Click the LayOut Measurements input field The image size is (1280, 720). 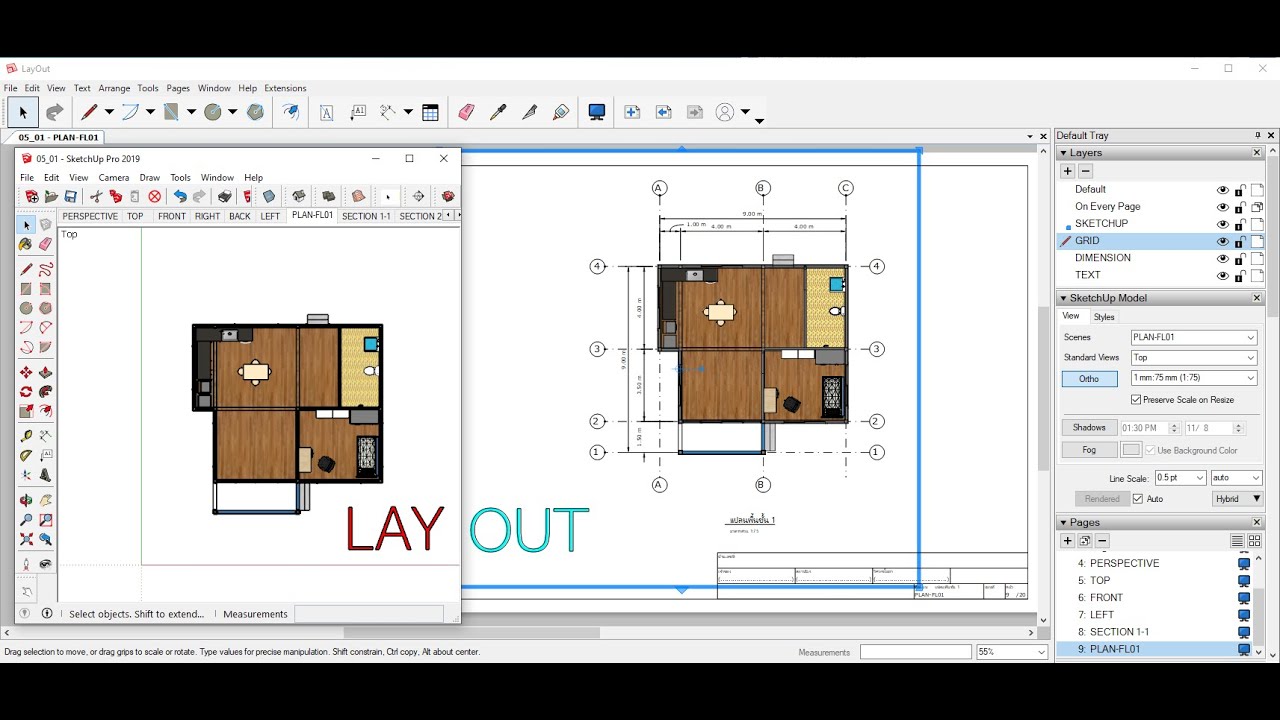916,652
